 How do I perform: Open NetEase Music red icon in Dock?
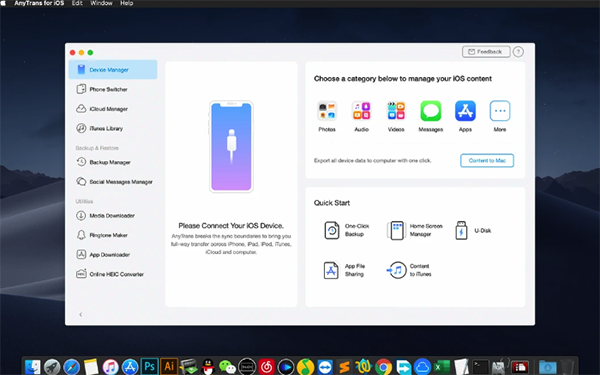266,367
